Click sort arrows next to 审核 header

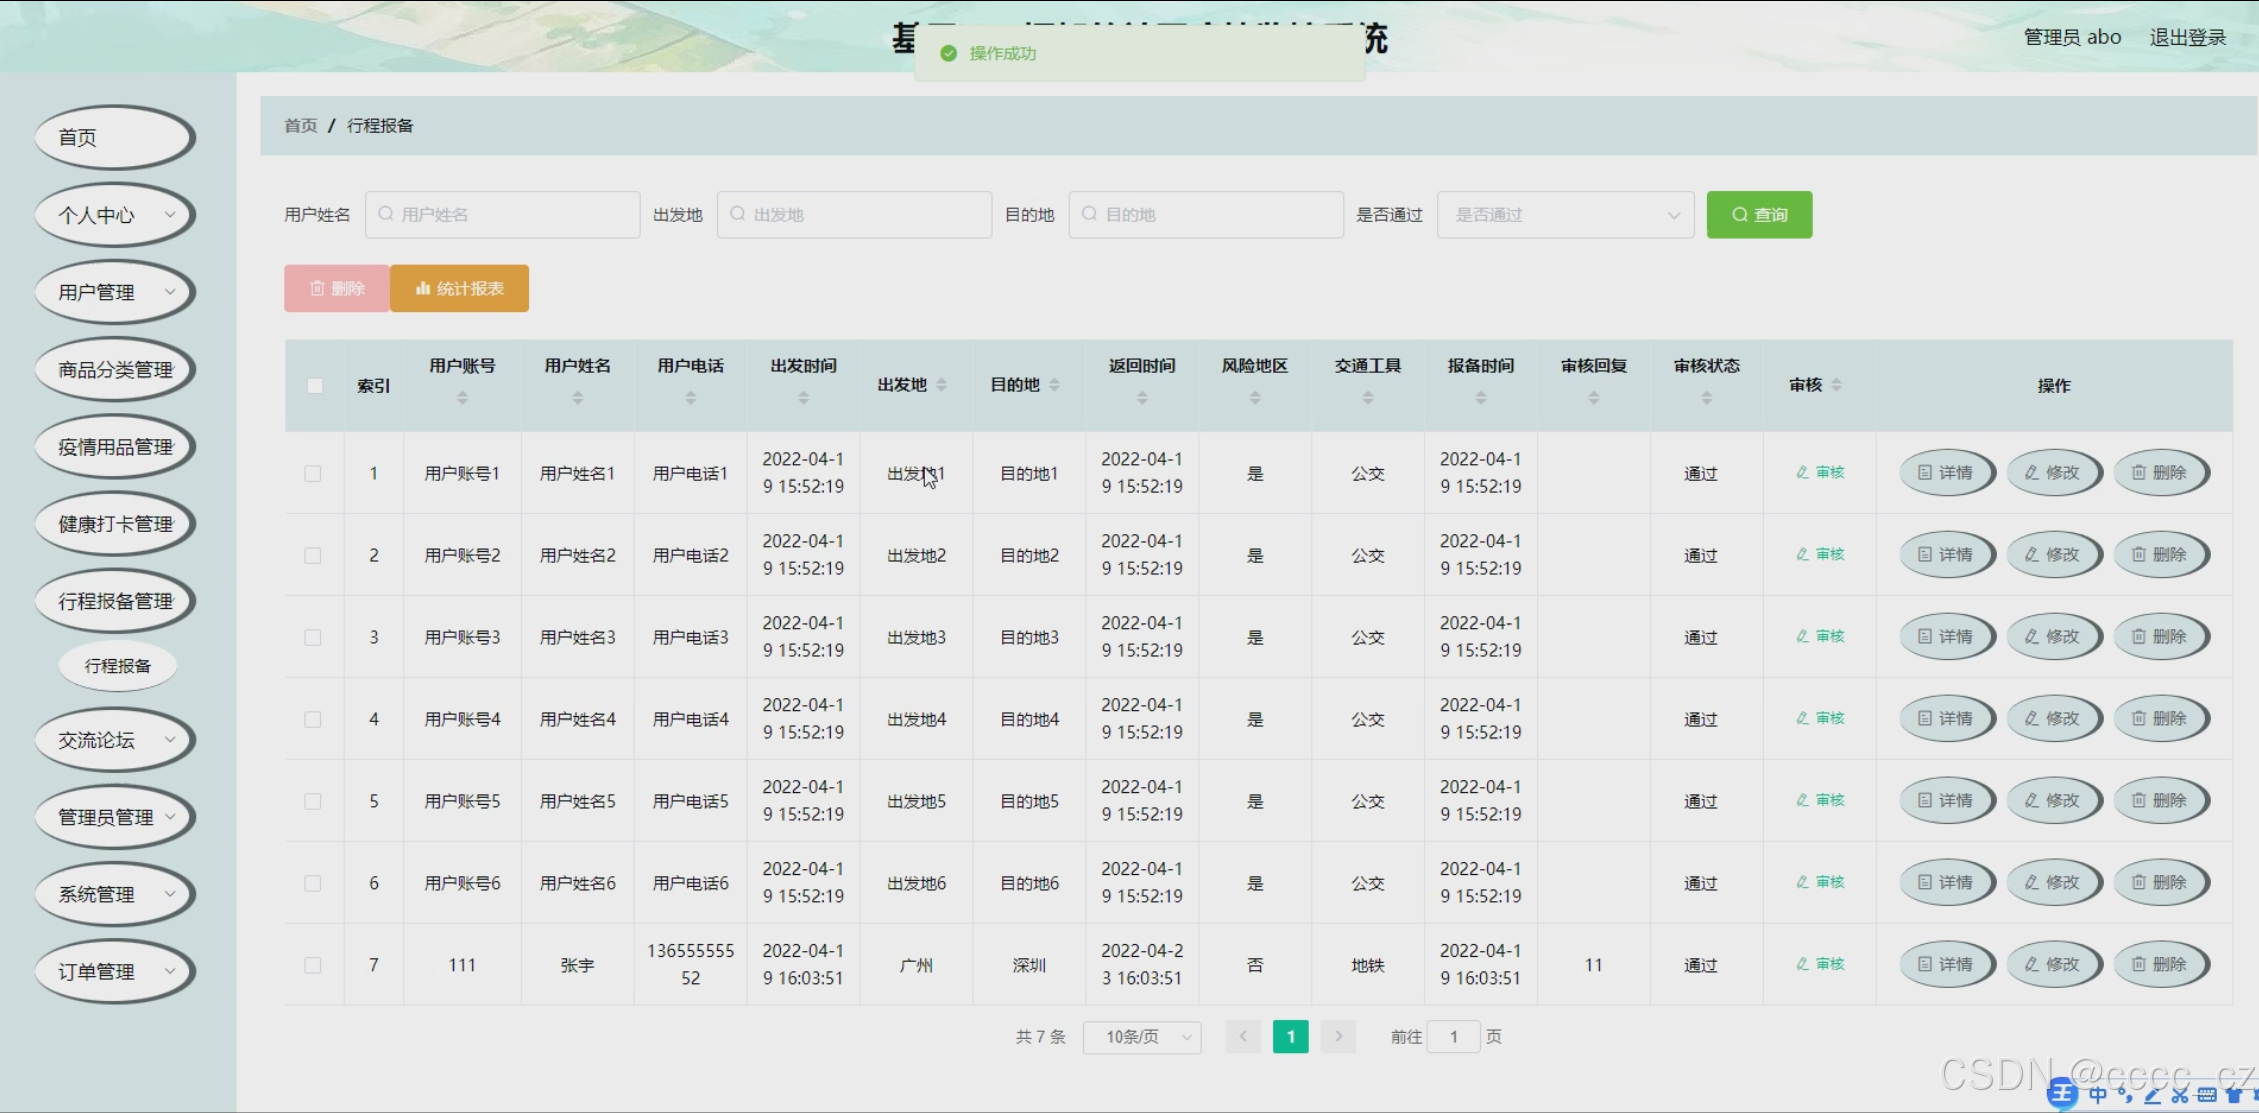point(1836,385)
